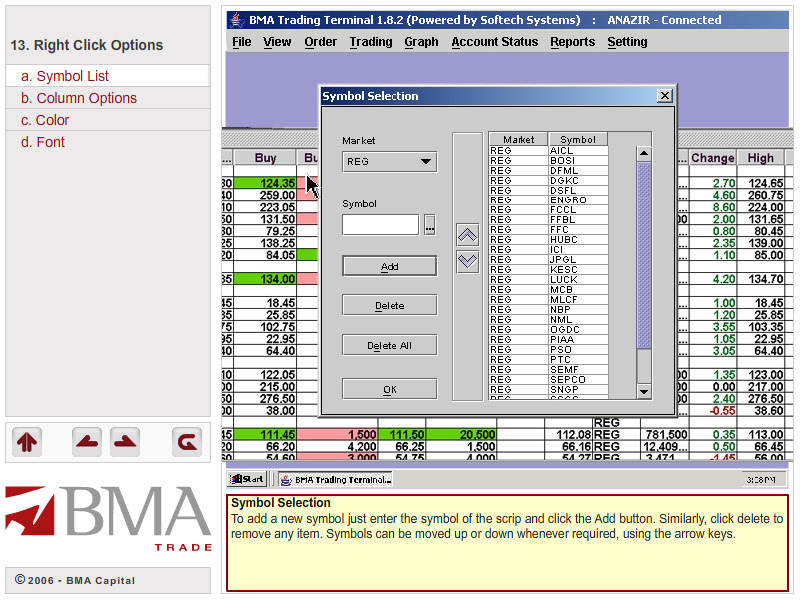This screenshot has height=600, width=800.
Task: Click the Market column header in symbol list
Action: click(x=518, y=139)
